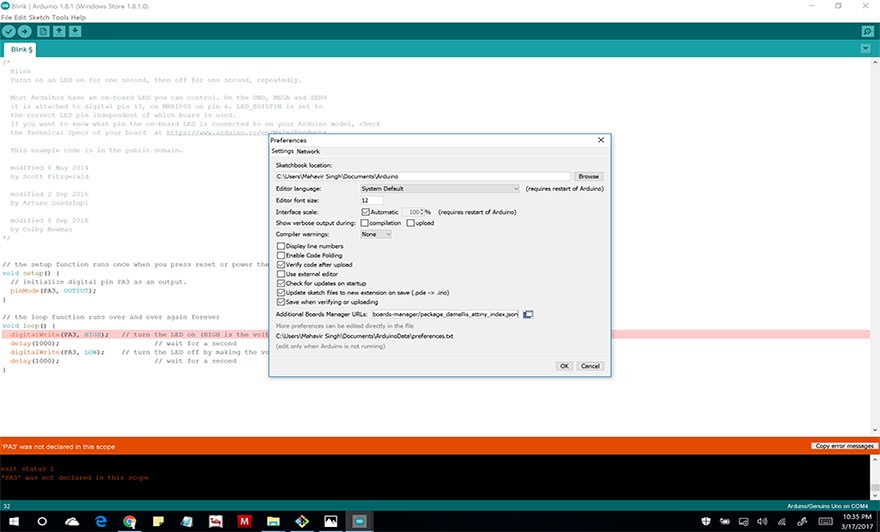Click interface scale percent stepper
The width and height of the screenshot is (880, 532).
422,212
